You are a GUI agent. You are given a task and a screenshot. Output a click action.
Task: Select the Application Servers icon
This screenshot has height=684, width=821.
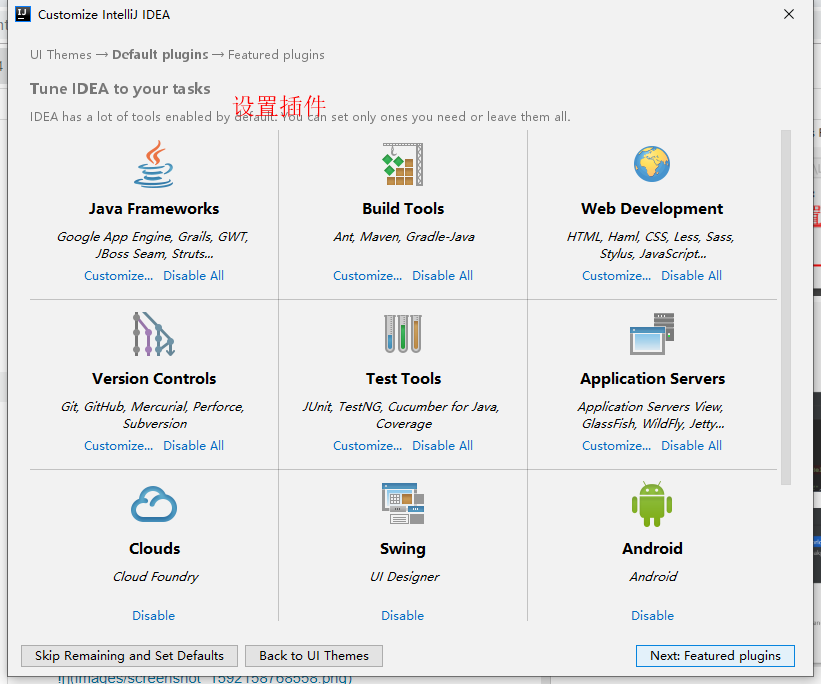click(651, 333)
